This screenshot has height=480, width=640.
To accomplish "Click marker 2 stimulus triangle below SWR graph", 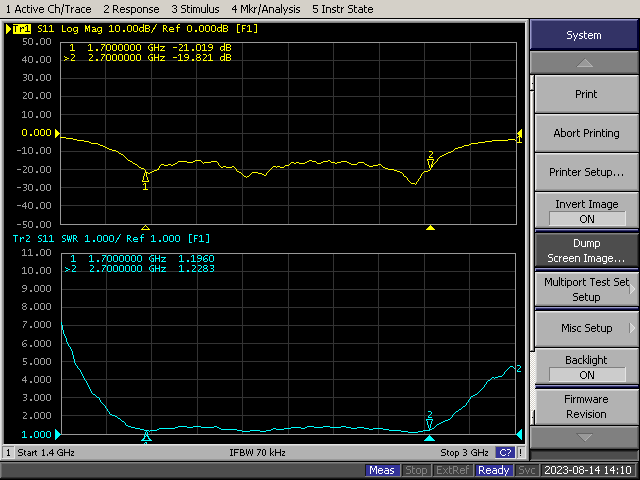I will 429,438.
